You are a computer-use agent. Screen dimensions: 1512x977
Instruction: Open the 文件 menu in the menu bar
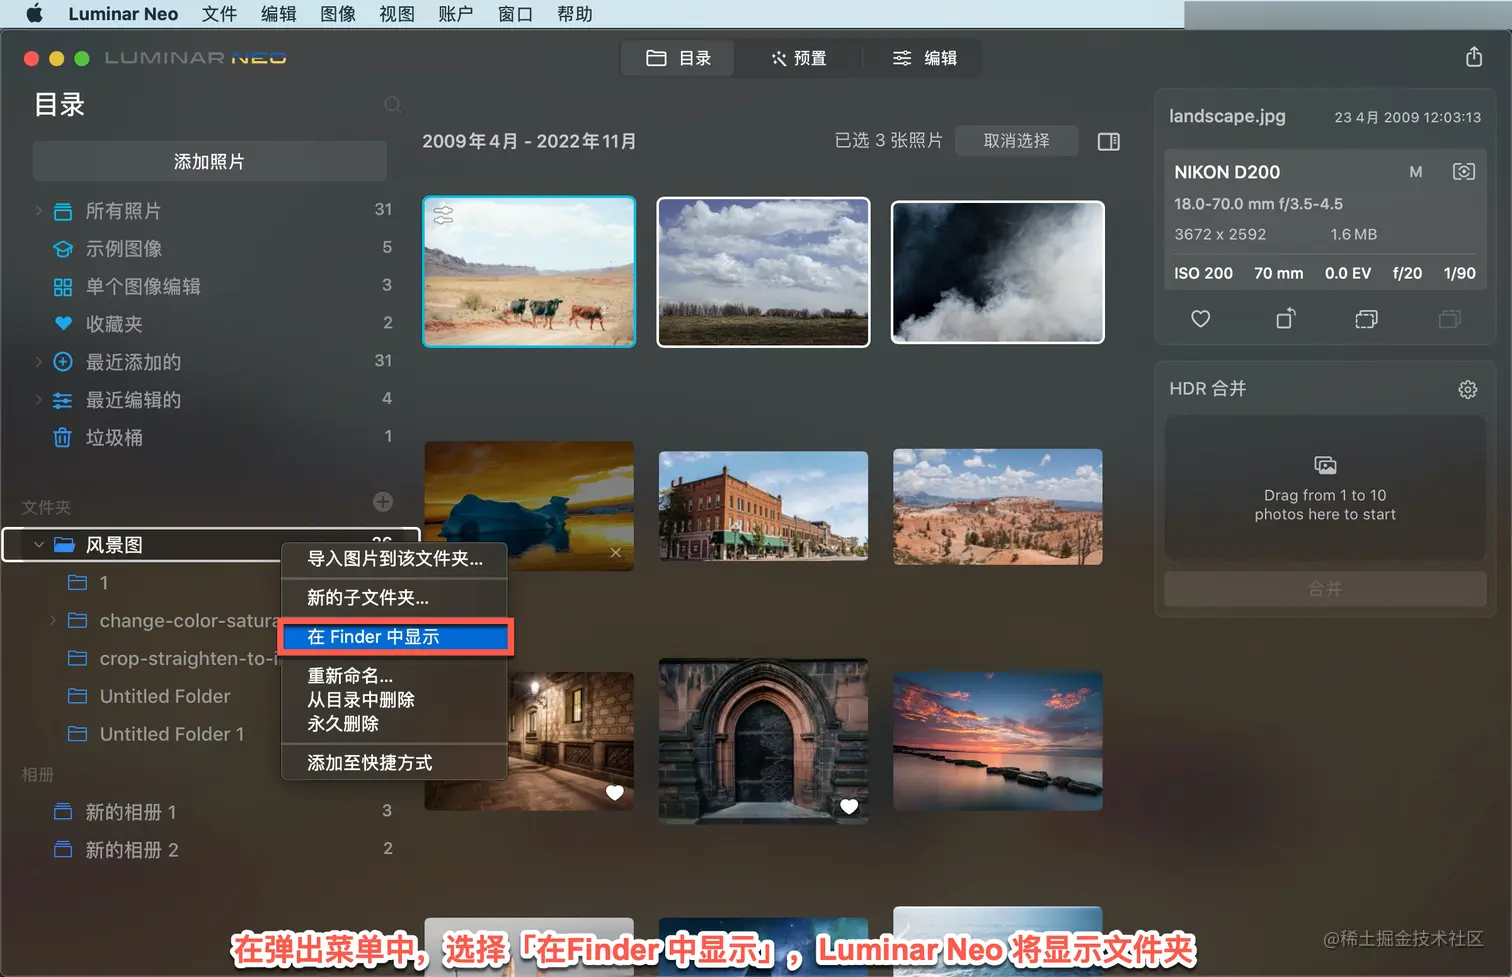pos(219,14)
